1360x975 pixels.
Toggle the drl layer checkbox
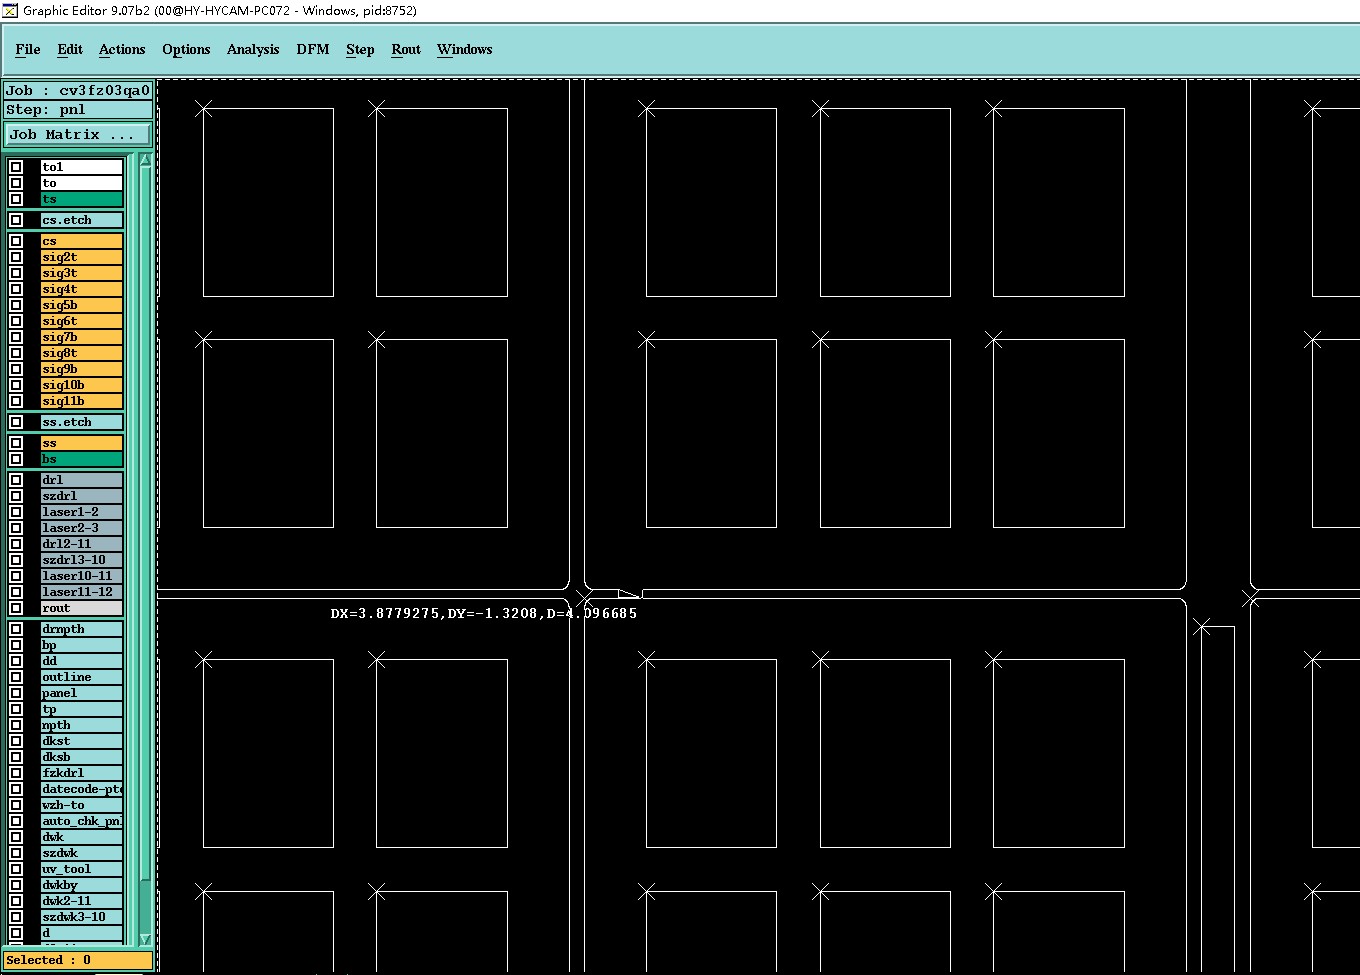(x=16, y=480)
